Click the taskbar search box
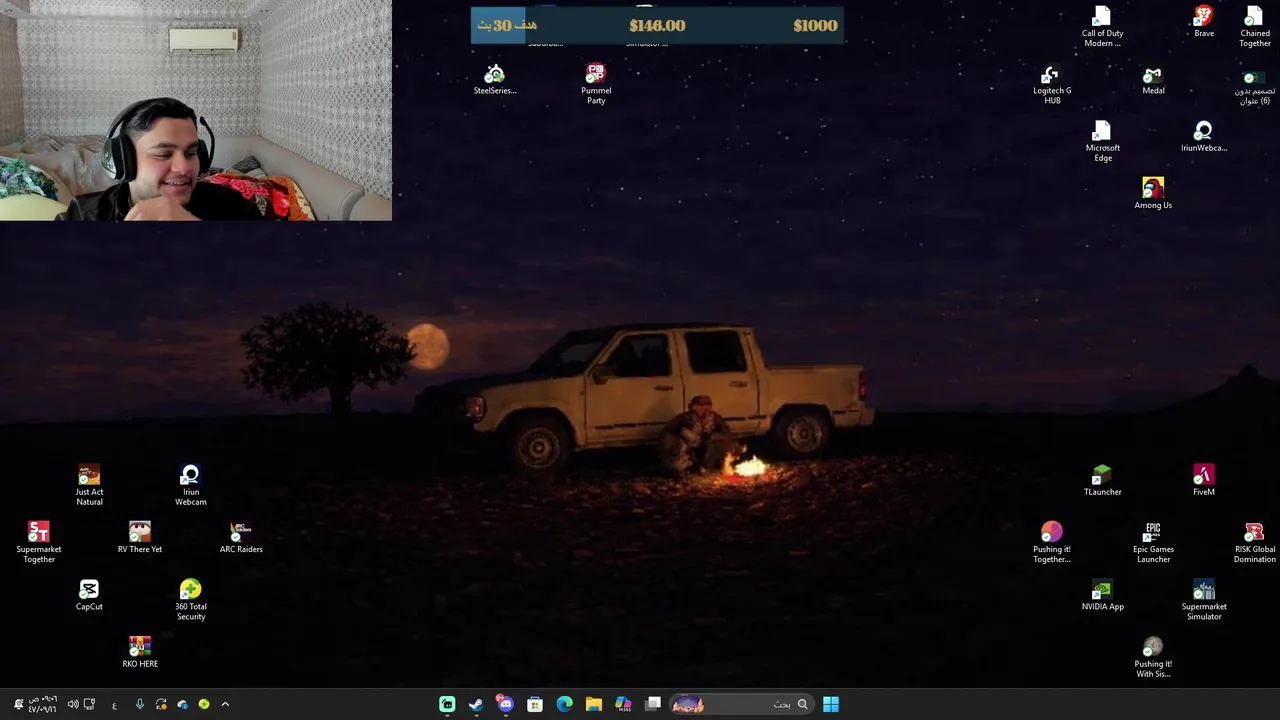This screenshot has height=720, width=1280. 740,704
